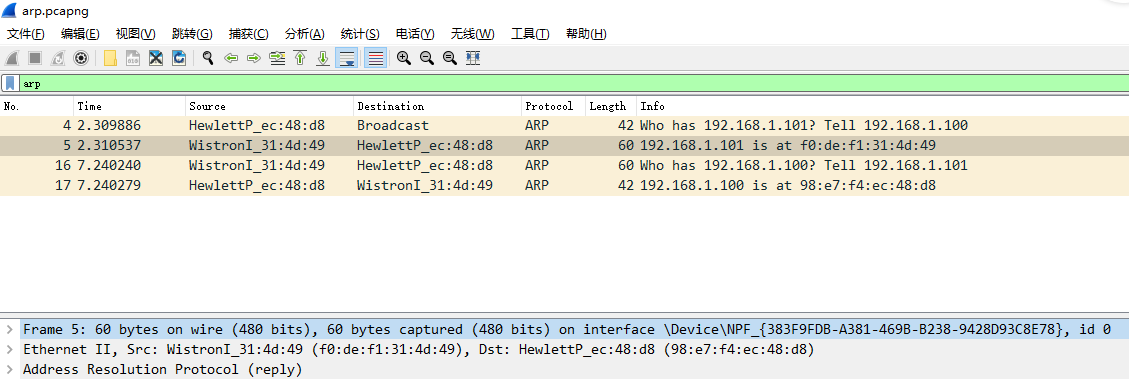This screenshot has width=1129, height=390.
Task: Zoom in on packet list text
Action: (x=404, y=58)
